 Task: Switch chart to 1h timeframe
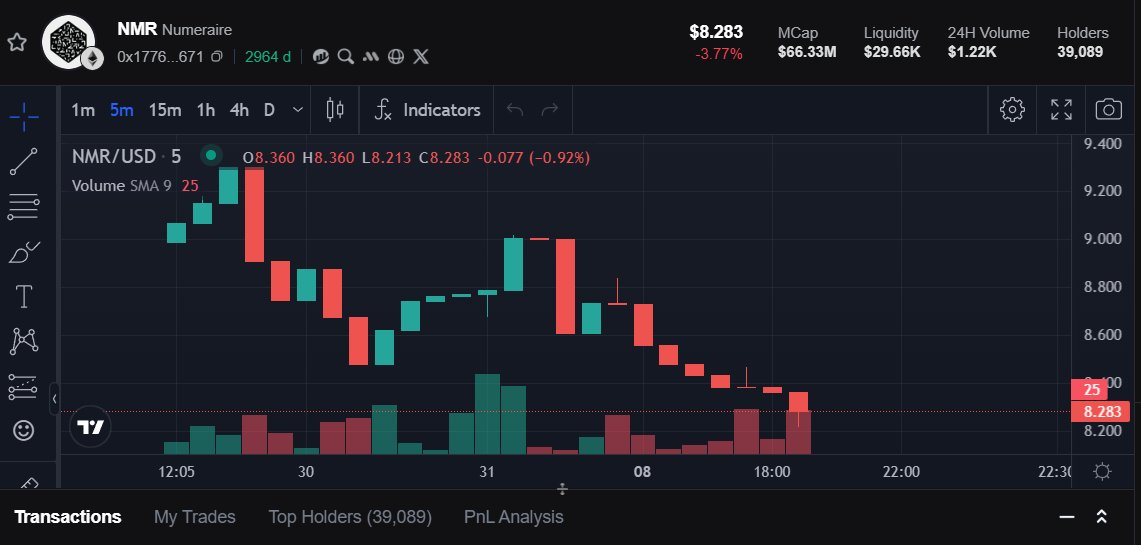tap(206, 111)
